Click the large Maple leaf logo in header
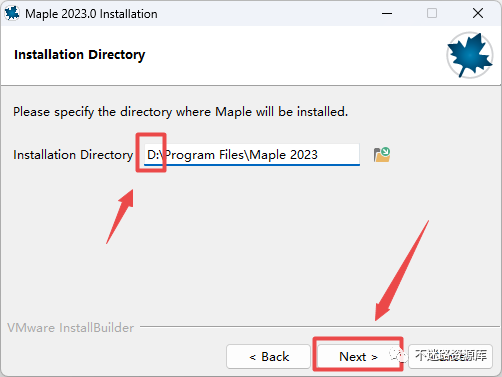The height and width of the screenshot is (377, 502). pos(470,55)
